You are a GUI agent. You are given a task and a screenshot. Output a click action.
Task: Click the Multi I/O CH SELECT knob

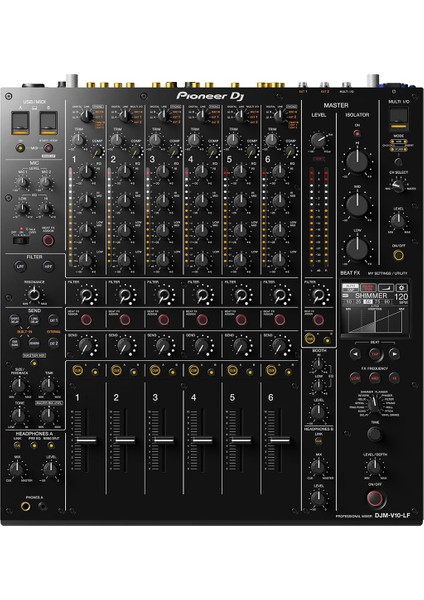(x=398, y=186)
